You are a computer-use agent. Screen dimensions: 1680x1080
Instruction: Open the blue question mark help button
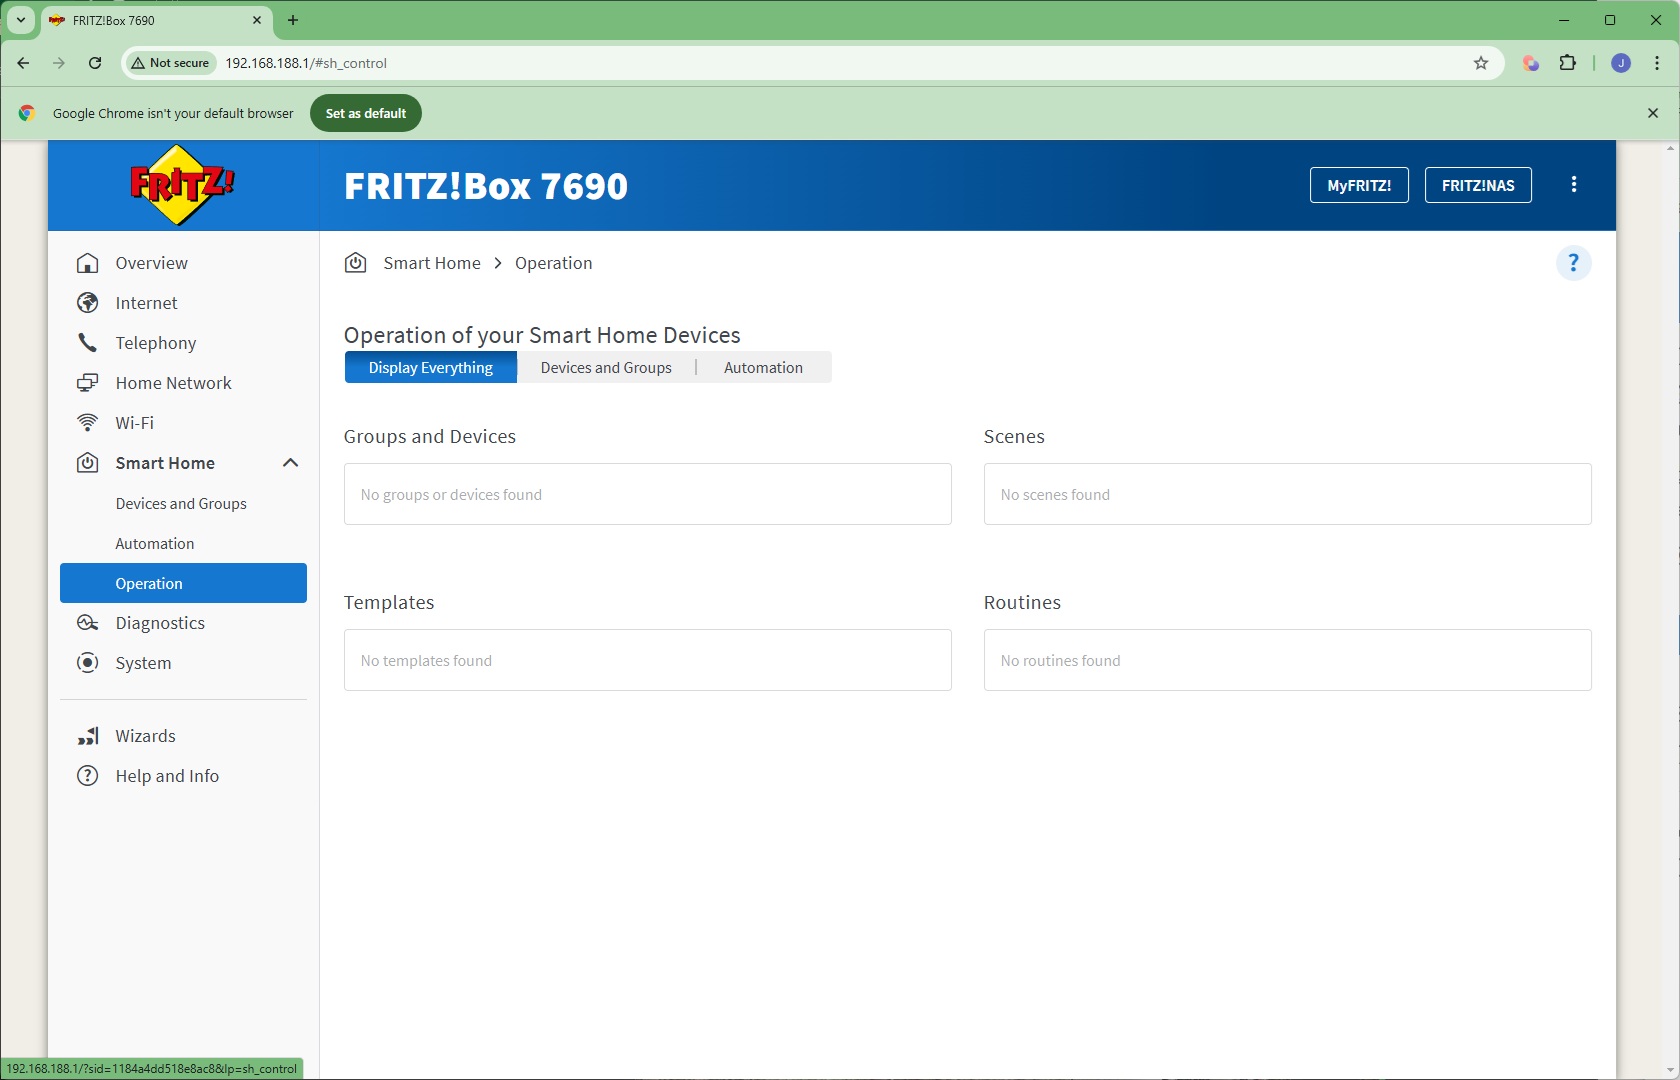[x=1574, y=263]
